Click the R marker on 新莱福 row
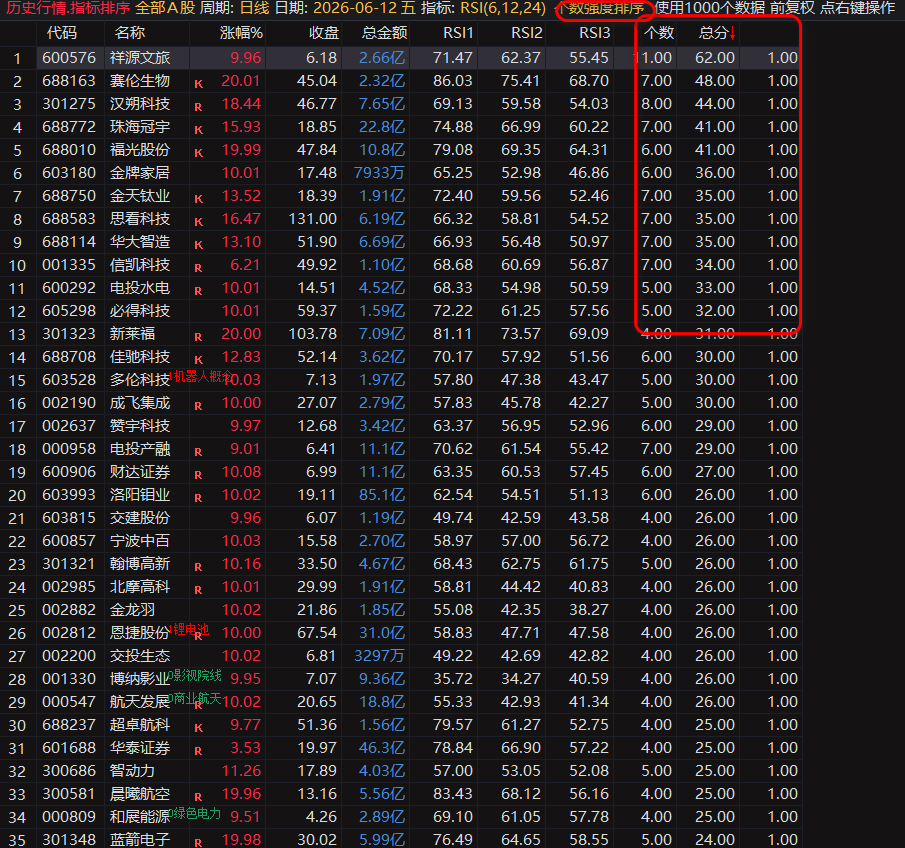905x848 pixels. click(198, 337)
